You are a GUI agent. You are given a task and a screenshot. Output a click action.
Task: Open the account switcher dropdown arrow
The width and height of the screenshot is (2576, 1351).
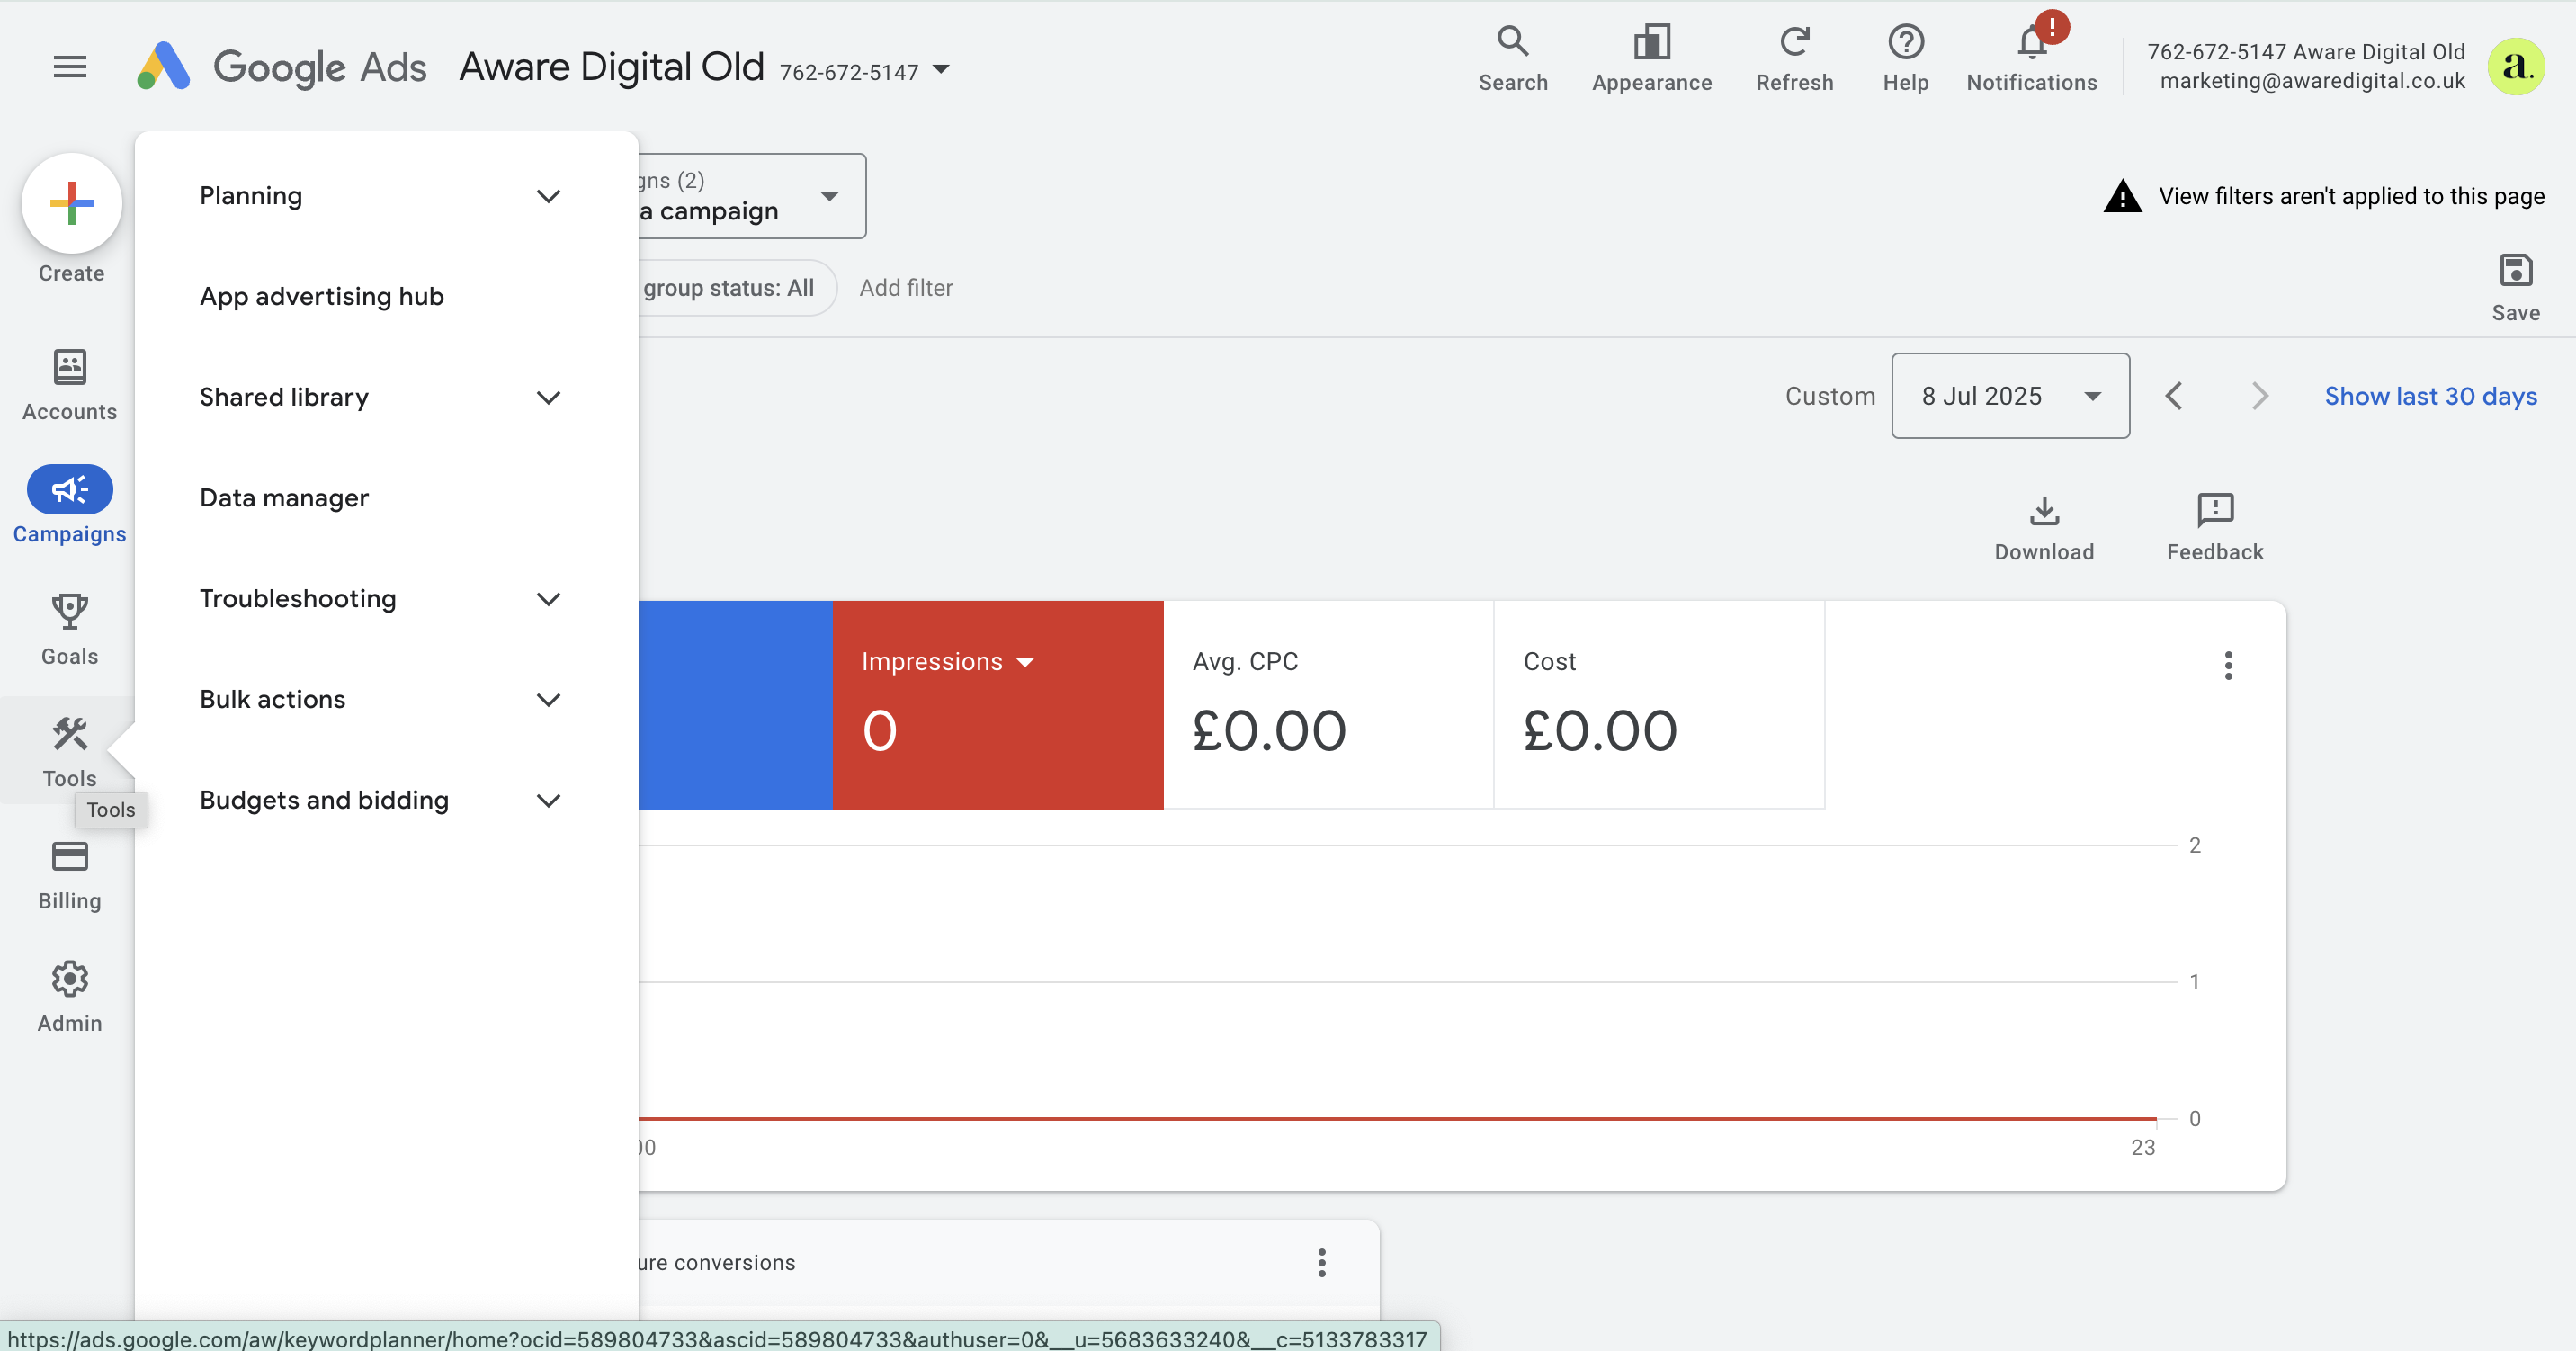[941, 69]
